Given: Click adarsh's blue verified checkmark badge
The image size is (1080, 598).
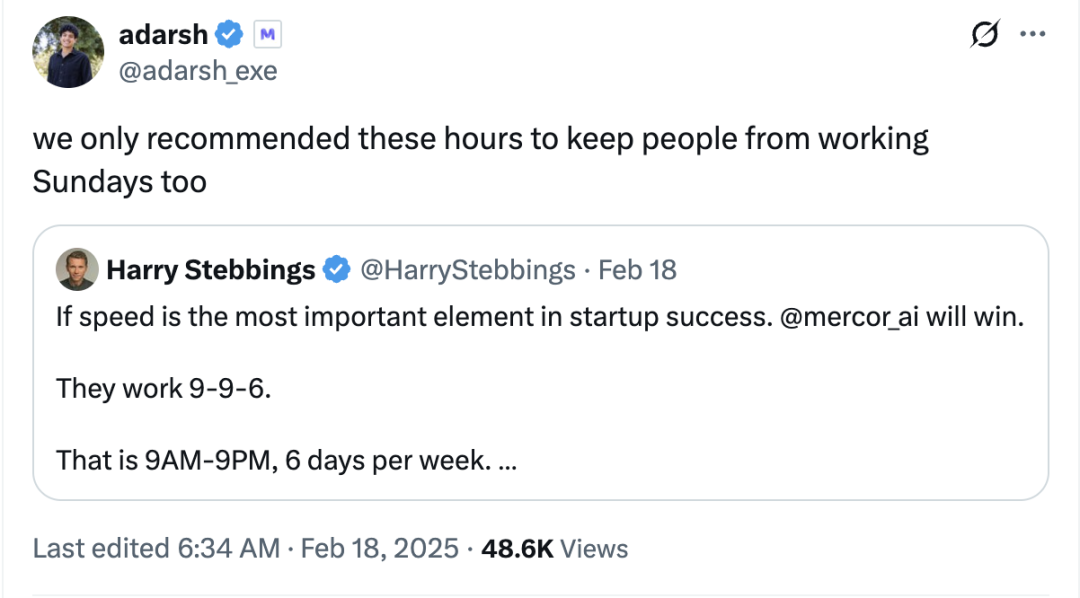Looking at the screenshot, I should [x=229, y=34].
